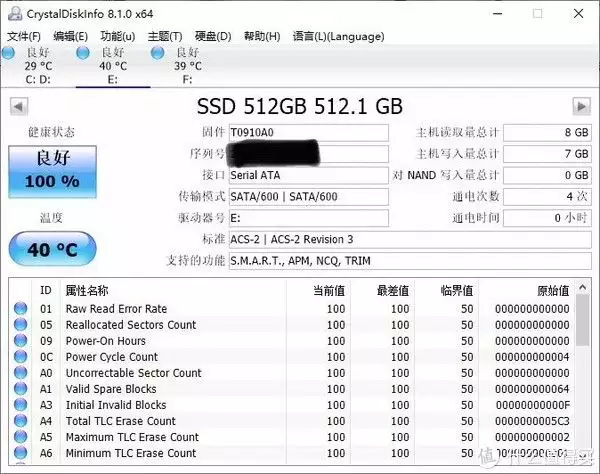Click the ACS-2 Revision 3 standard field
This screenshot has width=600, height=474.
click(x=410, y=240)
